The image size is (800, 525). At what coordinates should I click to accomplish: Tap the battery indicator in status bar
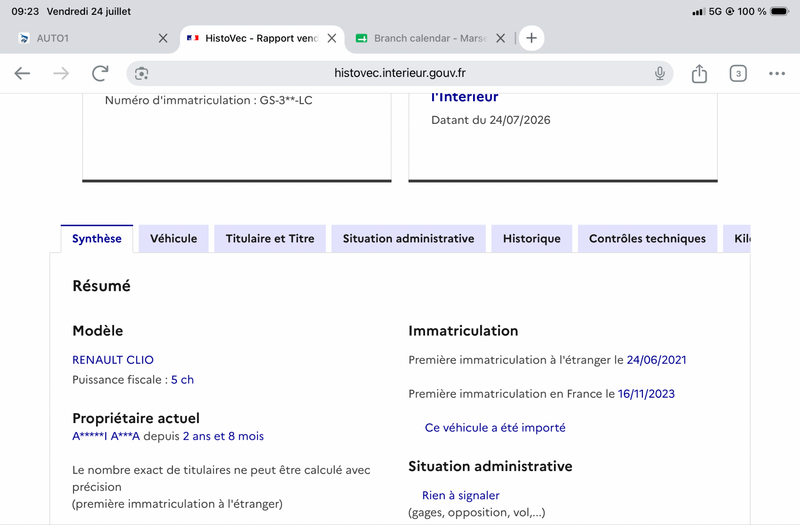(780, 11)
